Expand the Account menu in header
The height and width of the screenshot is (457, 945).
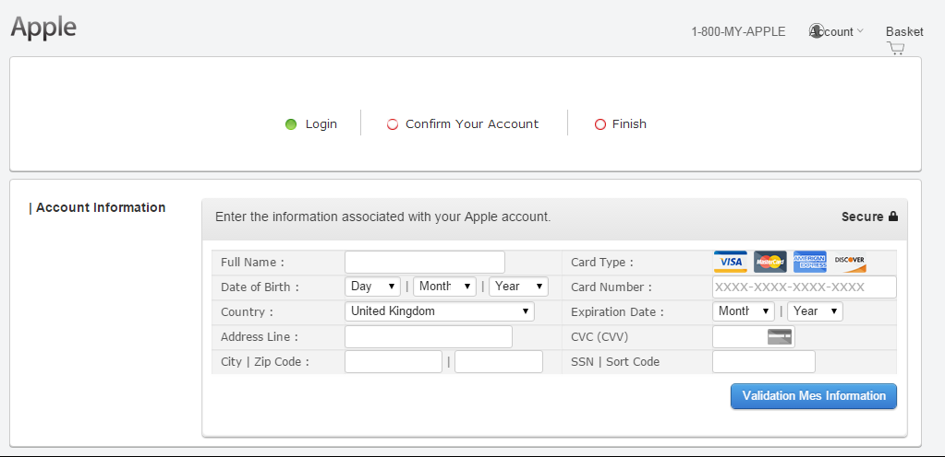coord(837,32)
